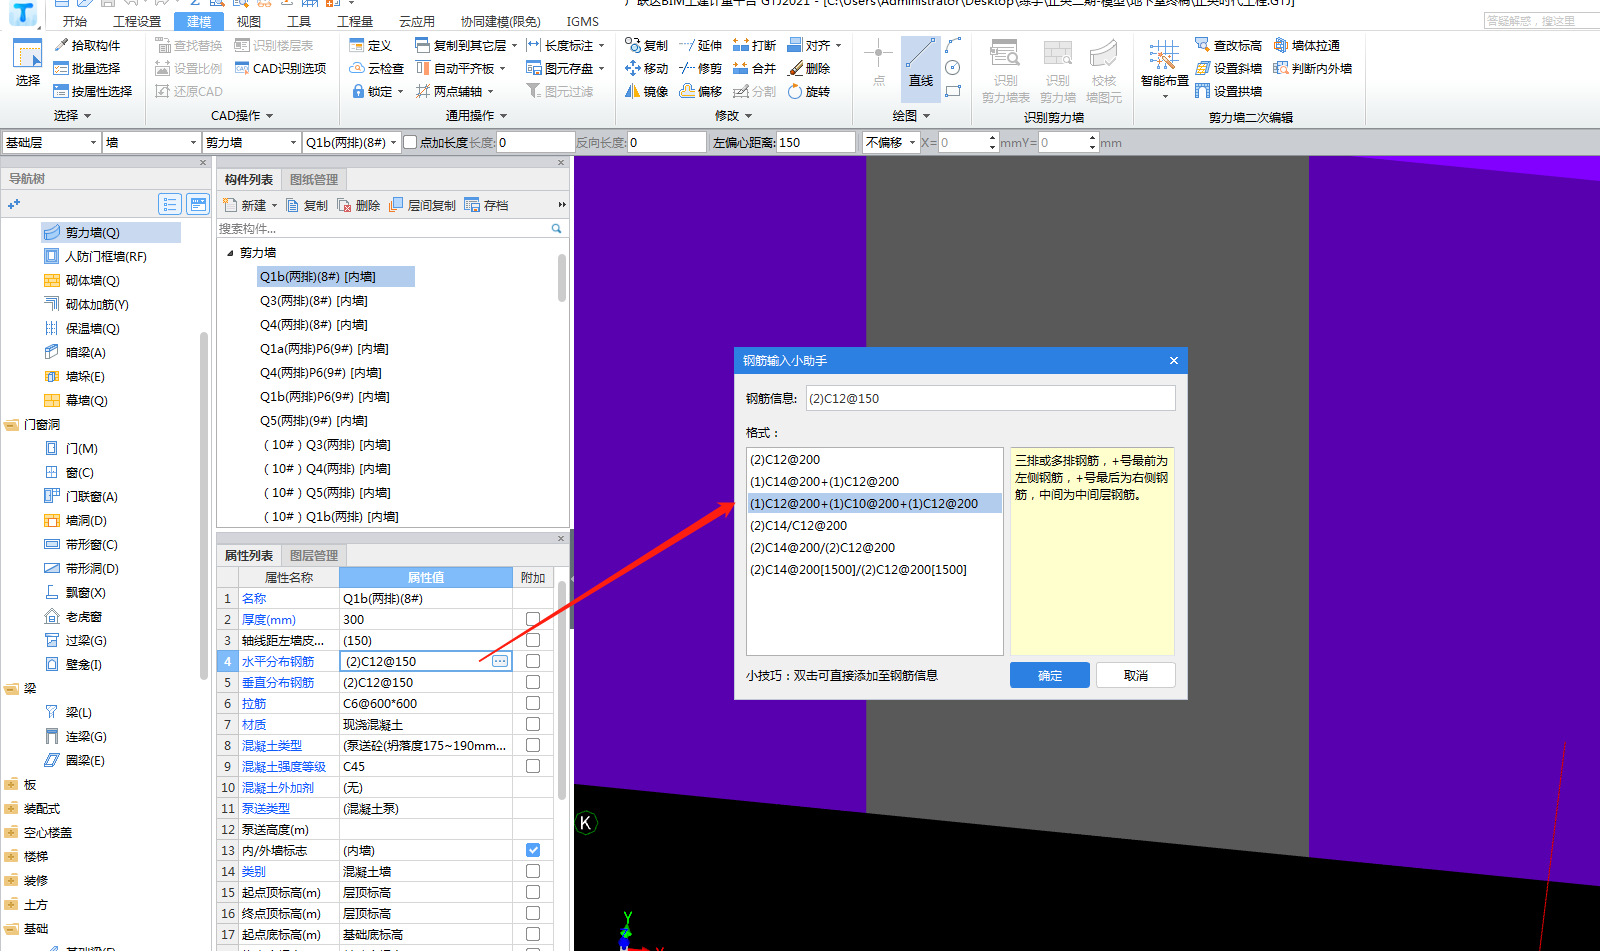
Task: Collapse the 剪力墙 tree node
Action: coord(230,253)
